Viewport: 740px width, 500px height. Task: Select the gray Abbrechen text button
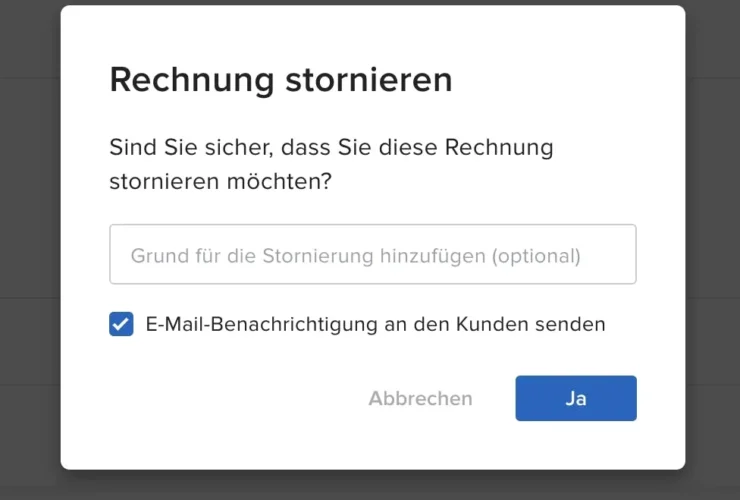[420, 398]
